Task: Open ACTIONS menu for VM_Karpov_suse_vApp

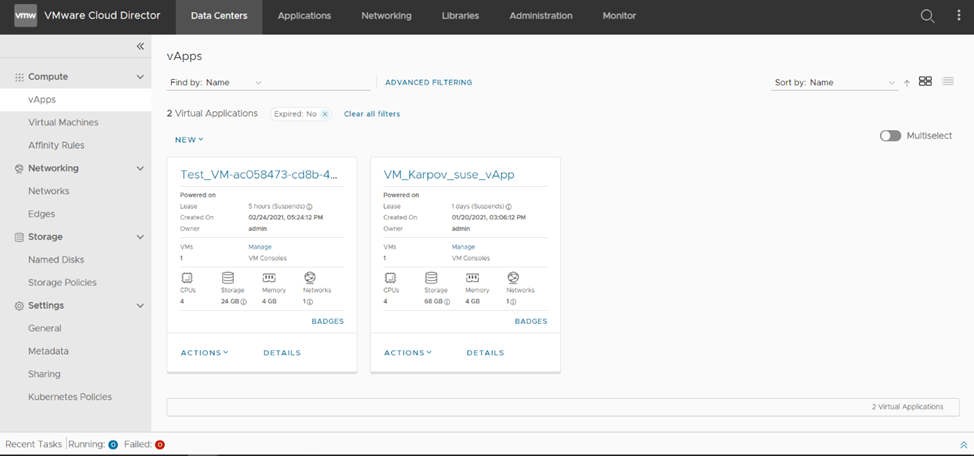Action: tap(408, 353)
